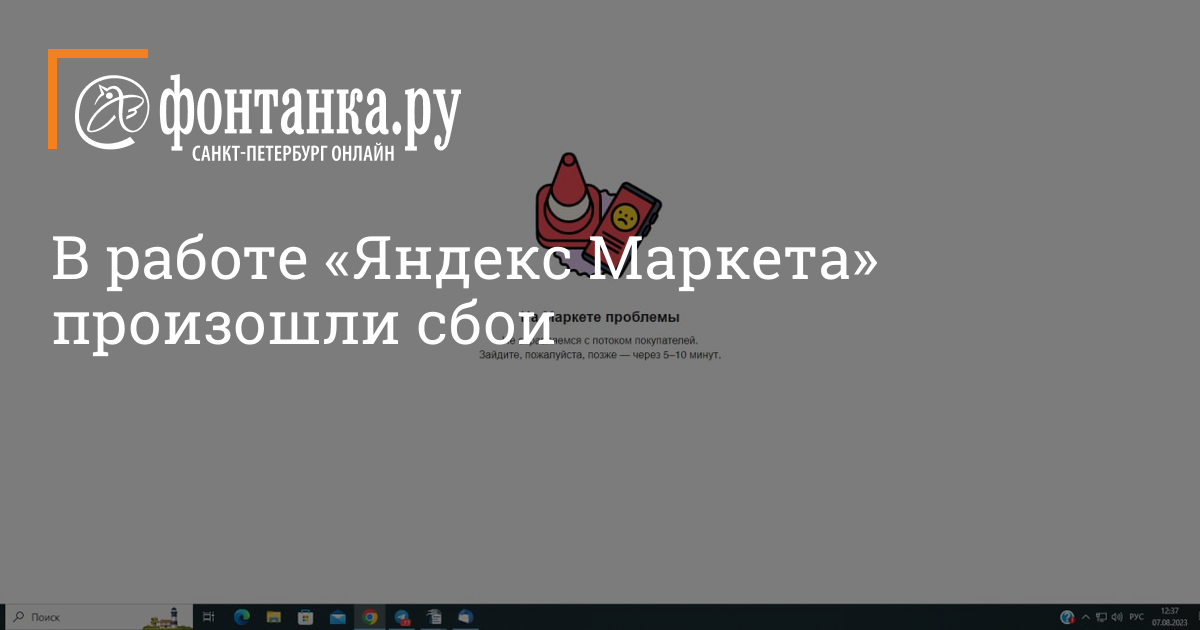Switch the РУС input language indicator
This screenshot has width=1200, height=630.
pyautogui.click(x=1136, y=617)
